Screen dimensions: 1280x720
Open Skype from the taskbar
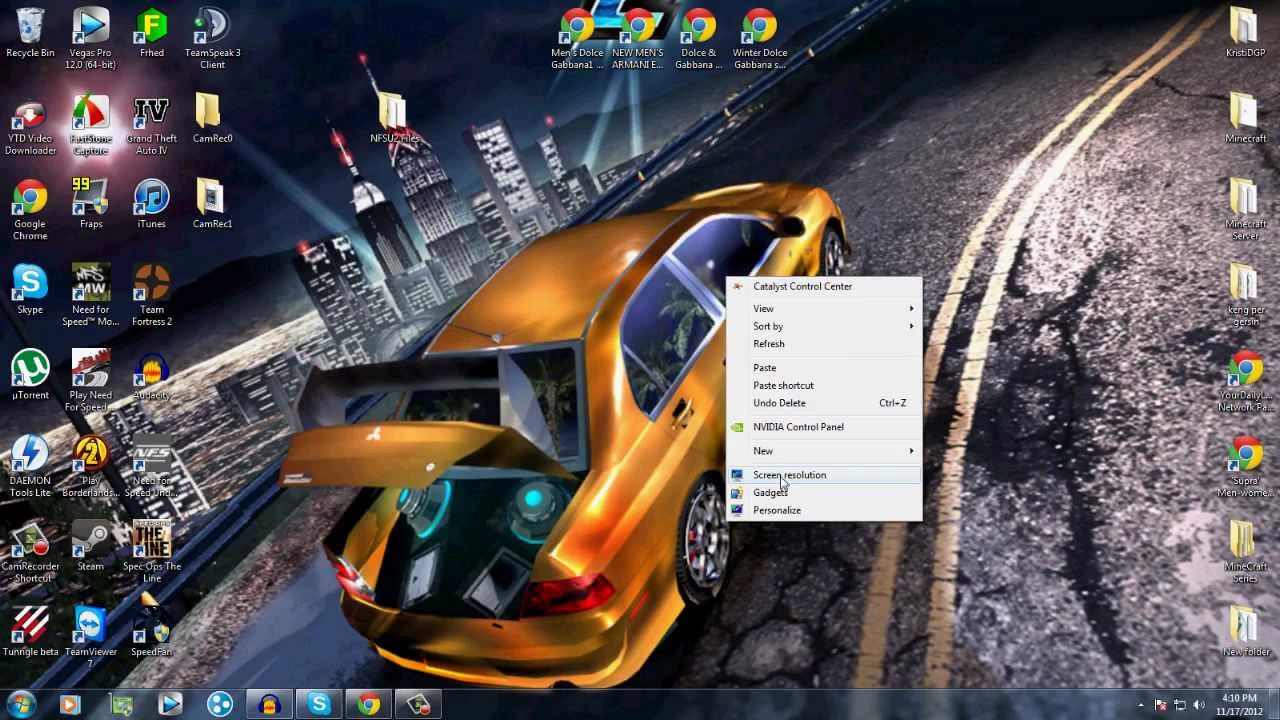[319, 705]
